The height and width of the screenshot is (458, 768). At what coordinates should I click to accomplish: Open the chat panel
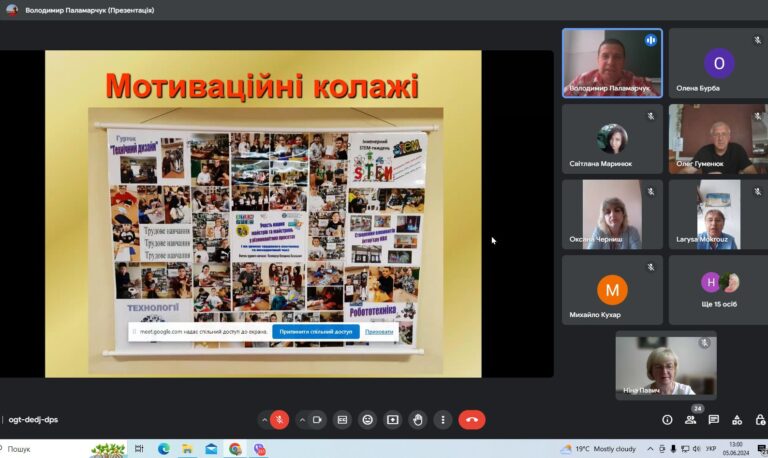[714, 420]
